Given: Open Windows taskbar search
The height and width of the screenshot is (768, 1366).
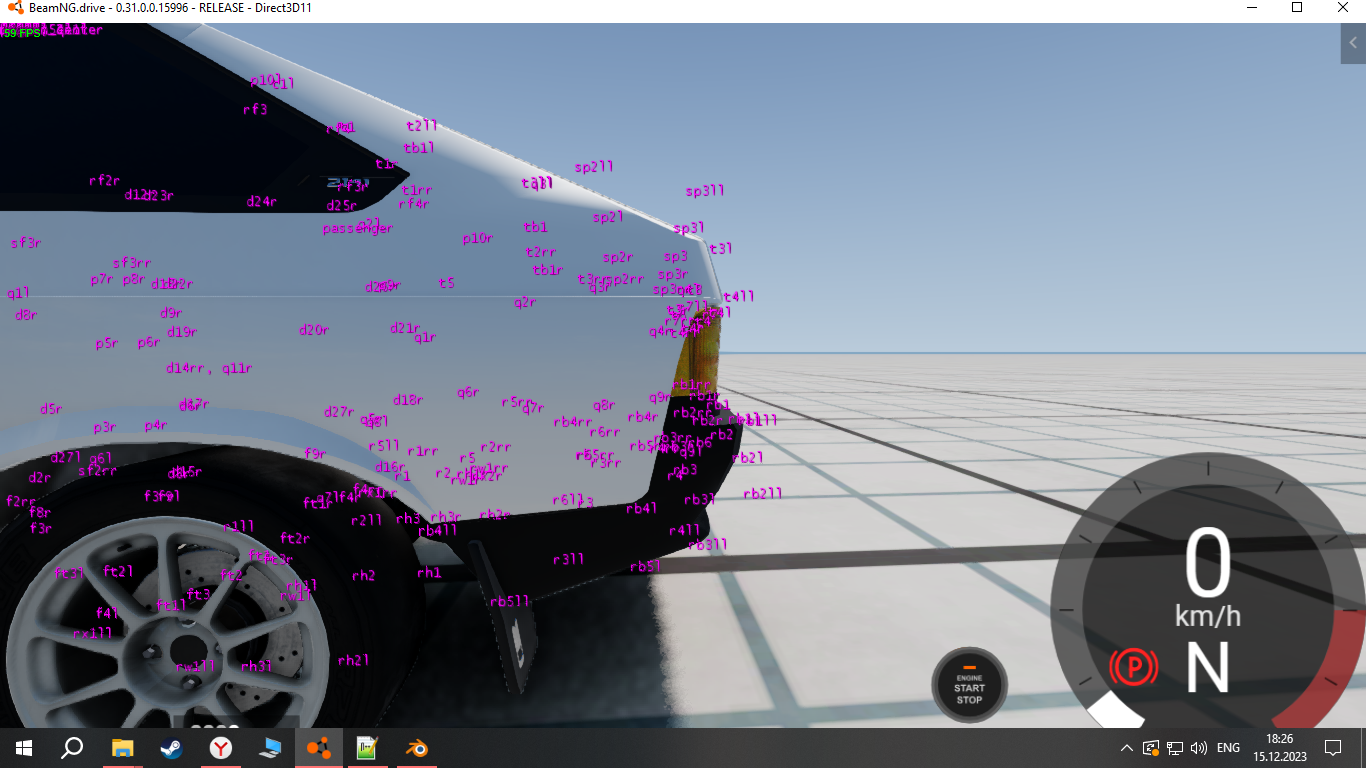Looking at the screenshot, I should tap(72, 748).
